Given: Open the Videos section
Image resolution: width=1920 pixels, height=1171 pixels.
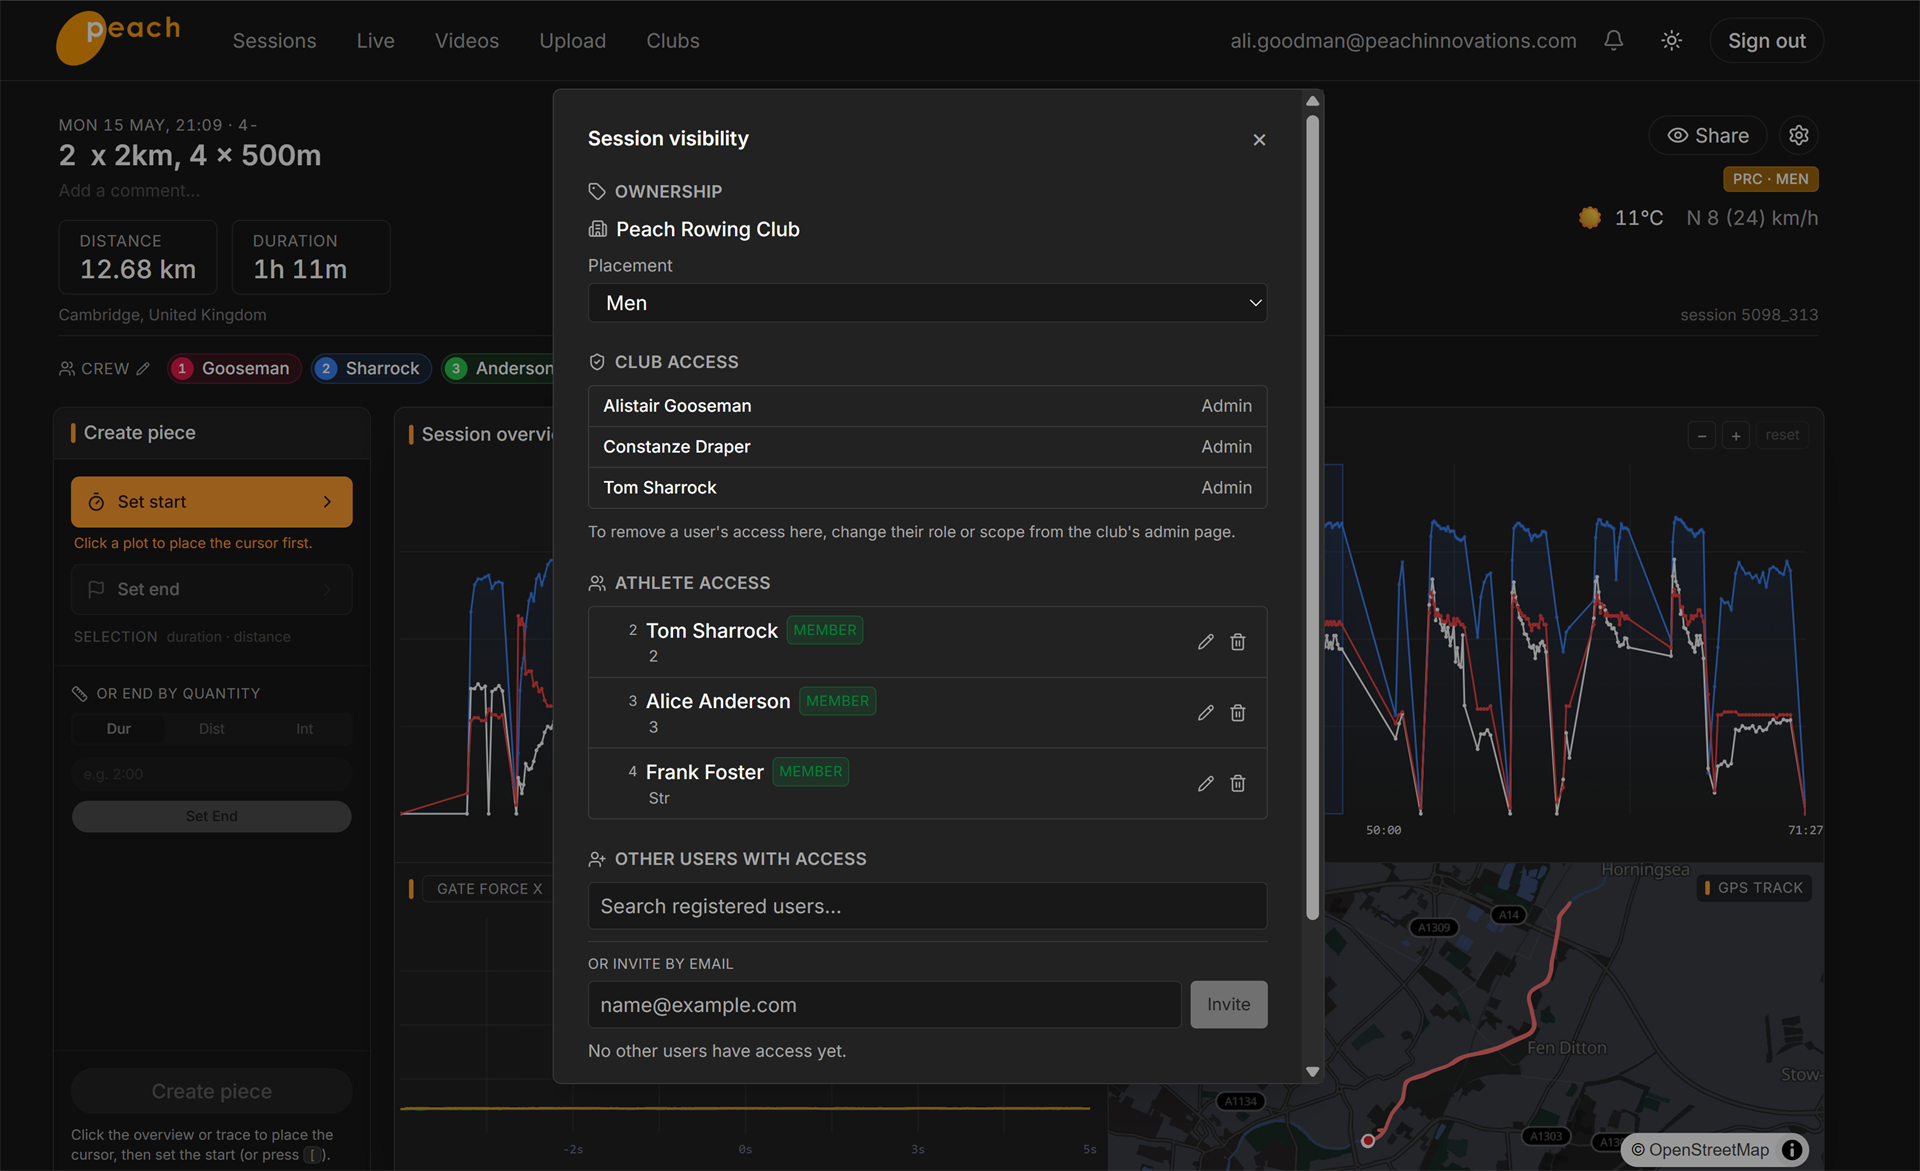Looking at the screenshot, I should tap(467, 41).
